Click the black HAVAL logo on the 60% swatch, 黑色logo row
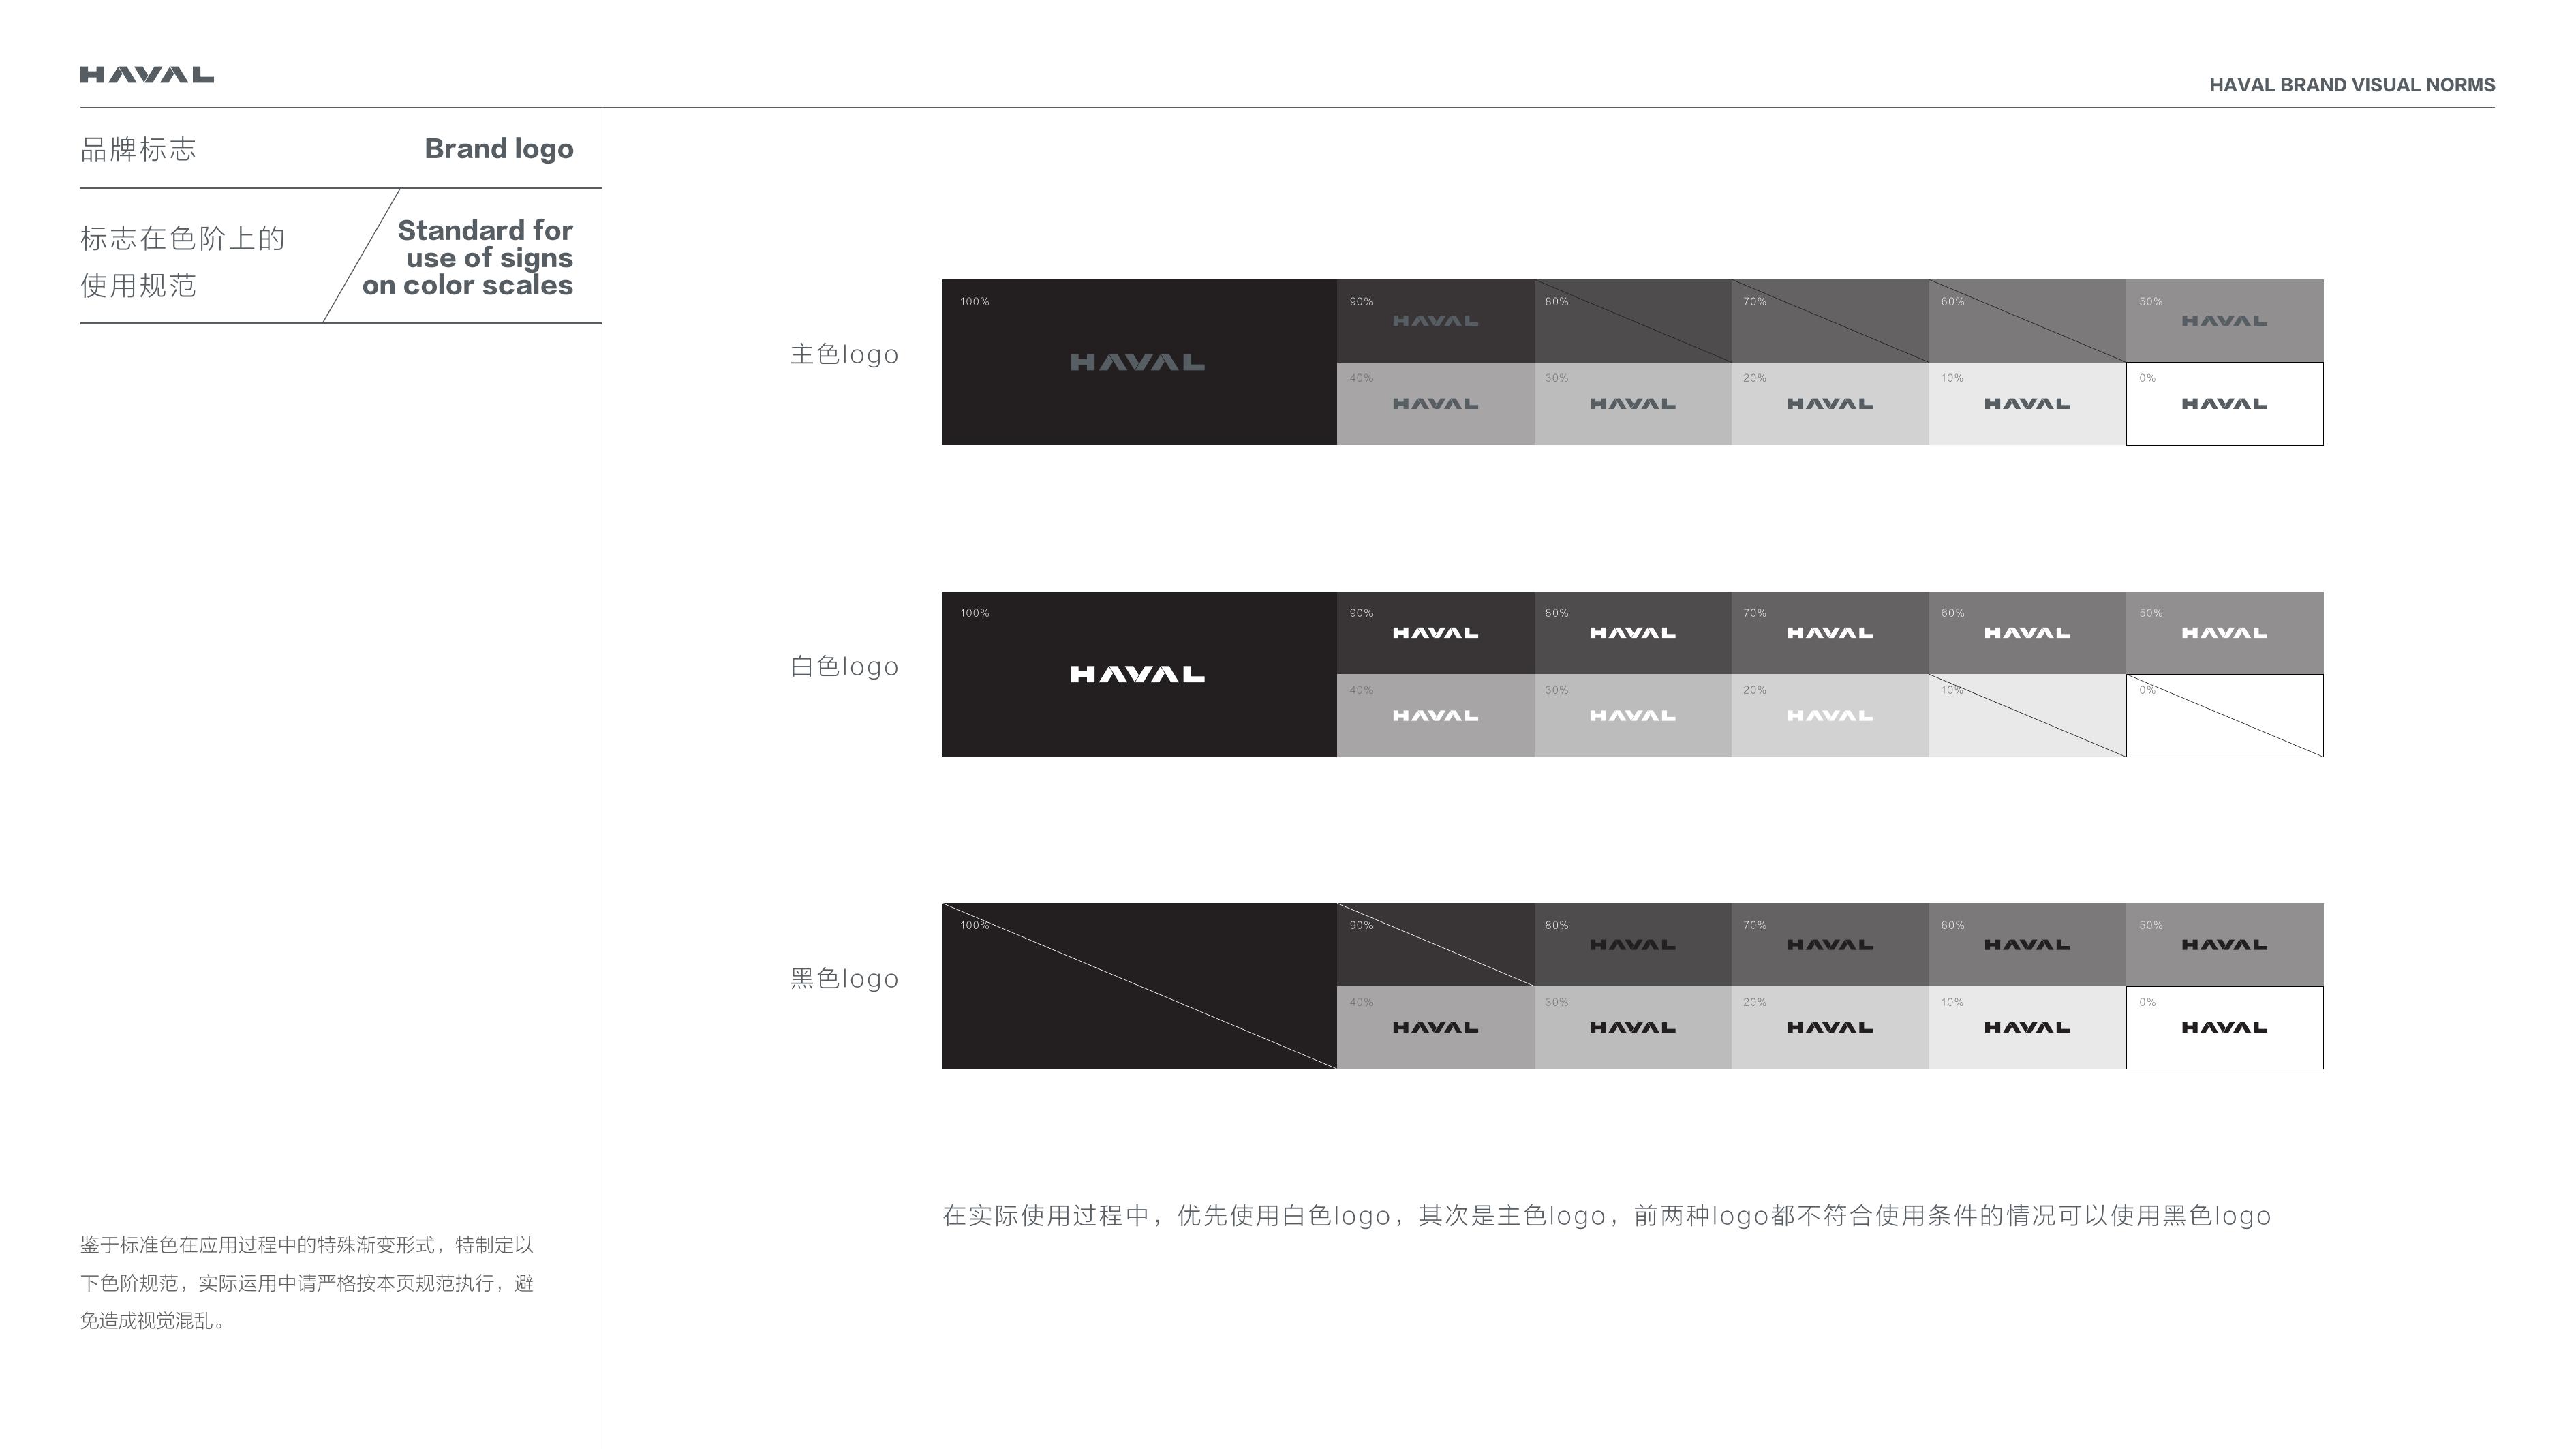Image resolution: width=2576 pixels, height=1449 pixels. [x=2027, y=945]
